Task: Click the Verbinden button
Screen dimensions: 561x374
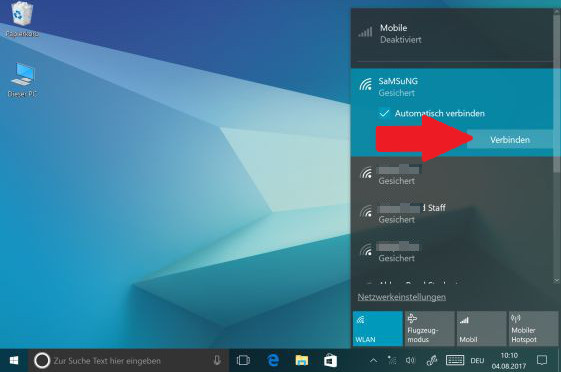Action: click(509, 140)
